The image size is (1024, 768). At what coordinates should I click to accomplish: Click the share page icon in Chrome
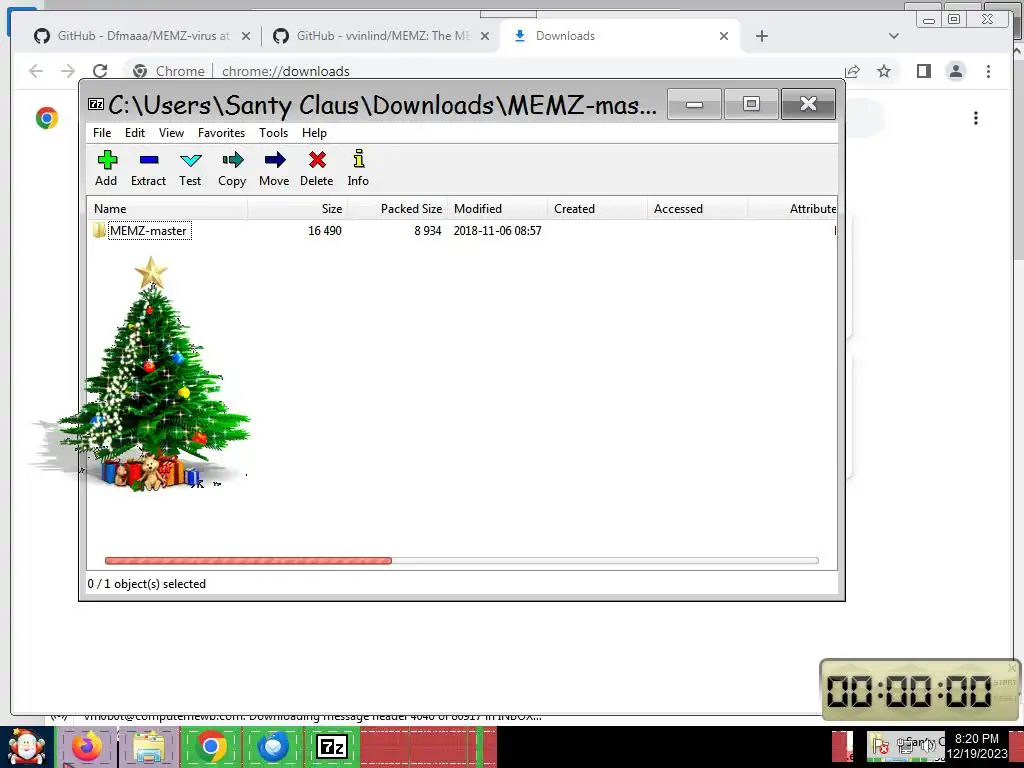click(x=852, y=71)
